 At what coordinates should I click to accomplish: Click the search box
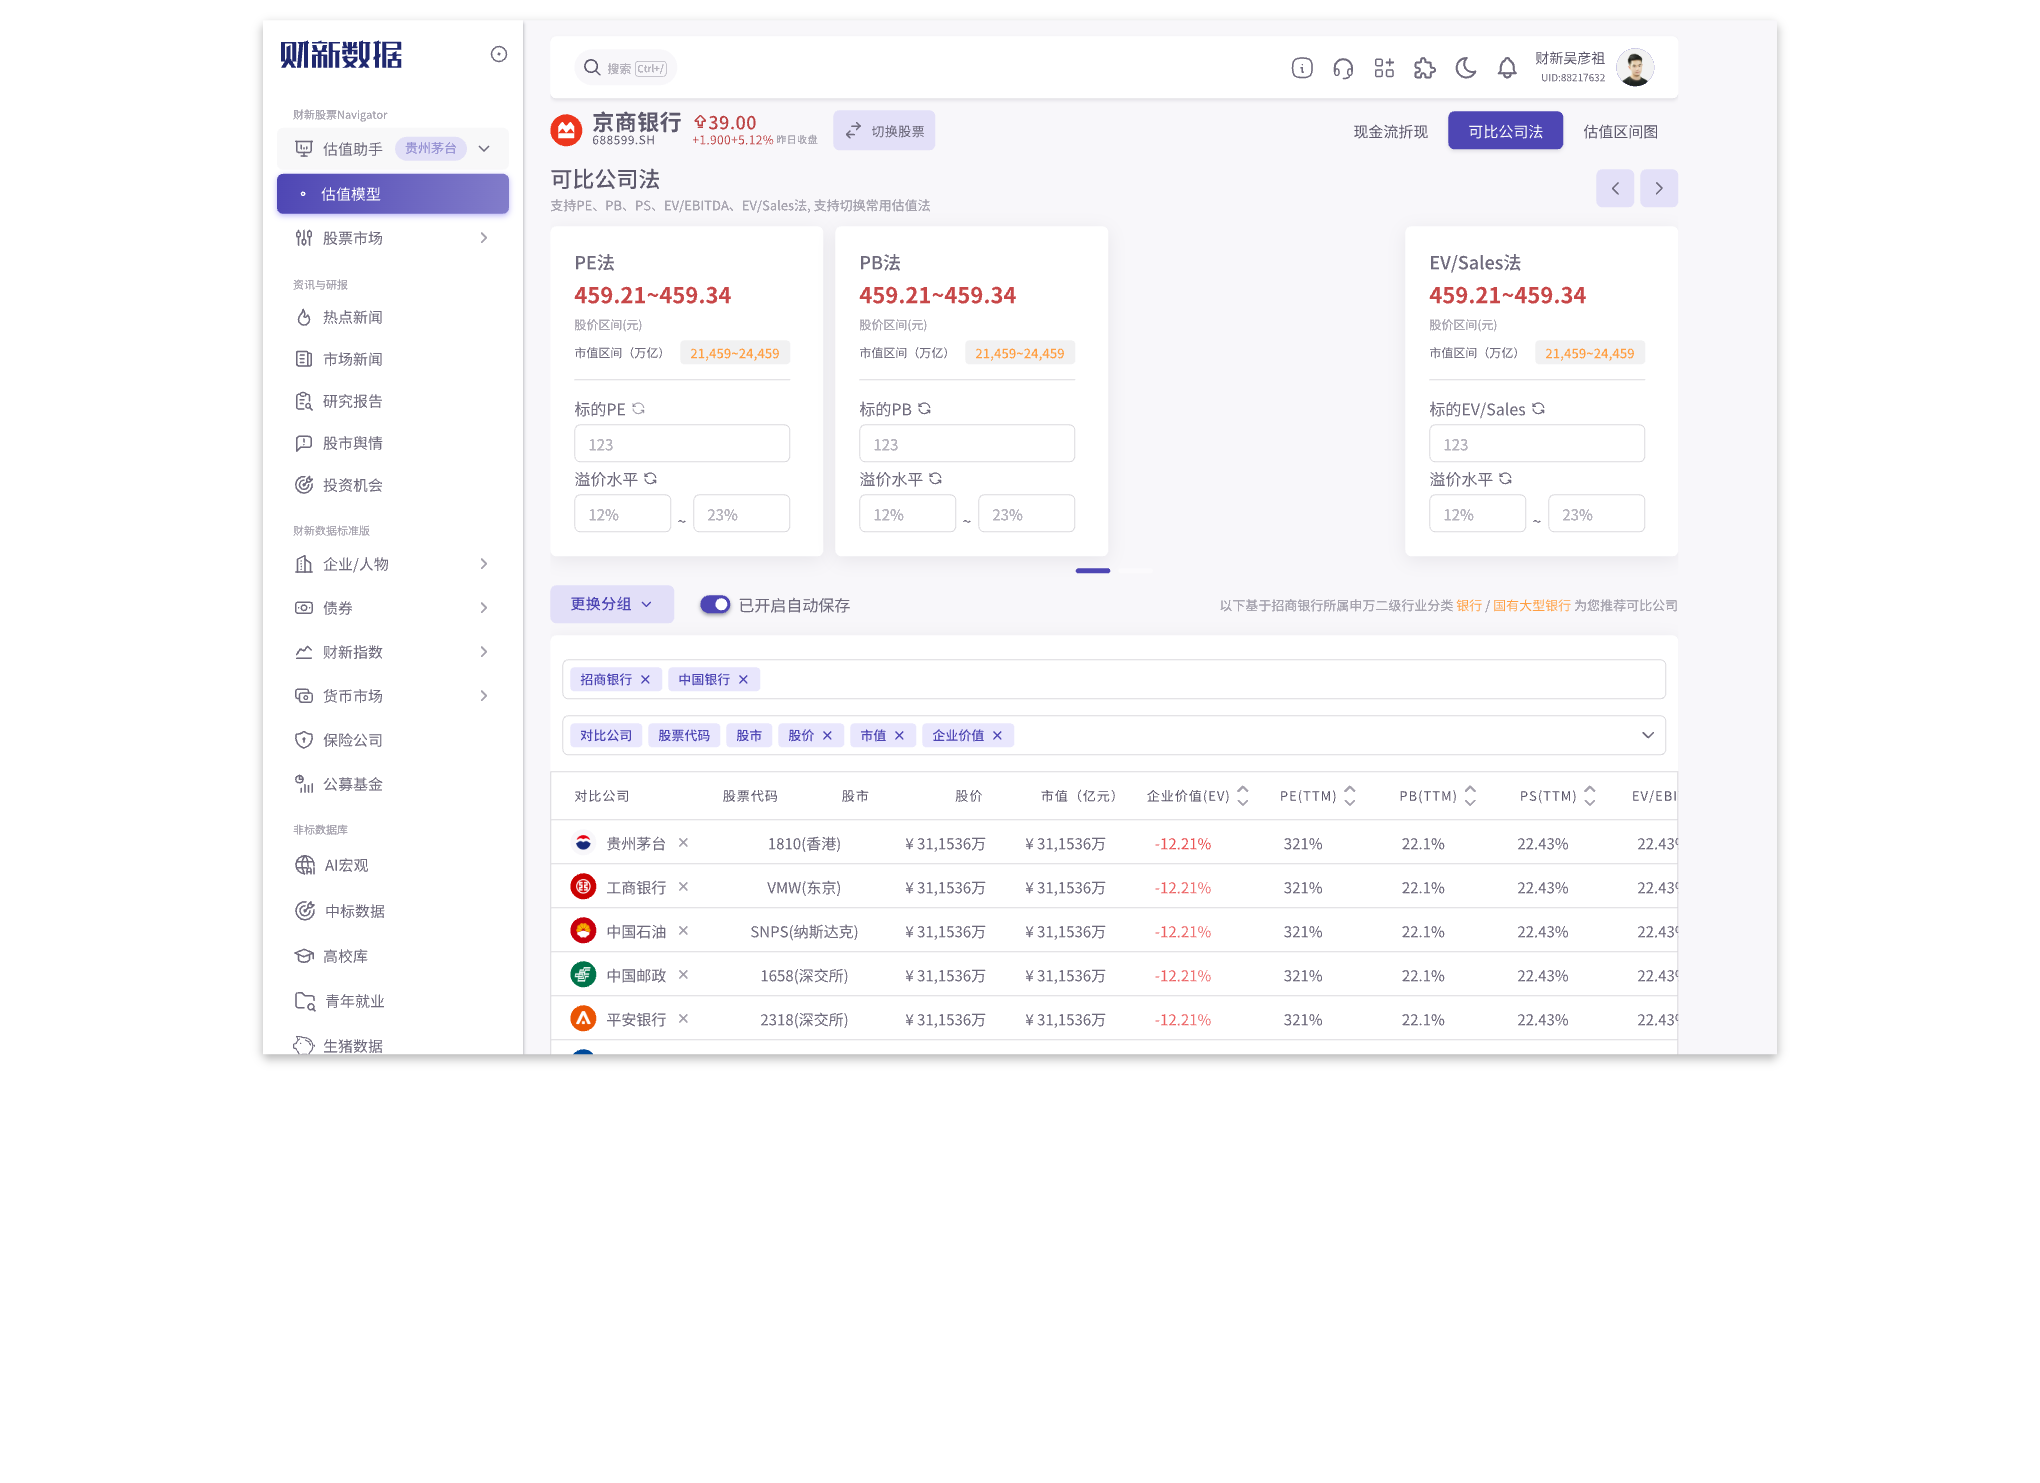[x=626, y=68]
